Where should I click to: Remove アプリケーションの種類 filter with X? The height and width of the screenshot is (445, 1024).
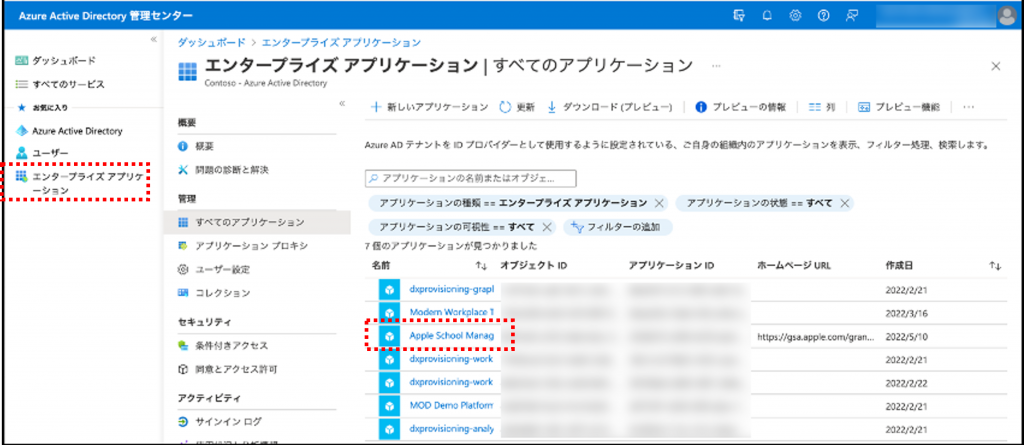[x=659, y=203]
